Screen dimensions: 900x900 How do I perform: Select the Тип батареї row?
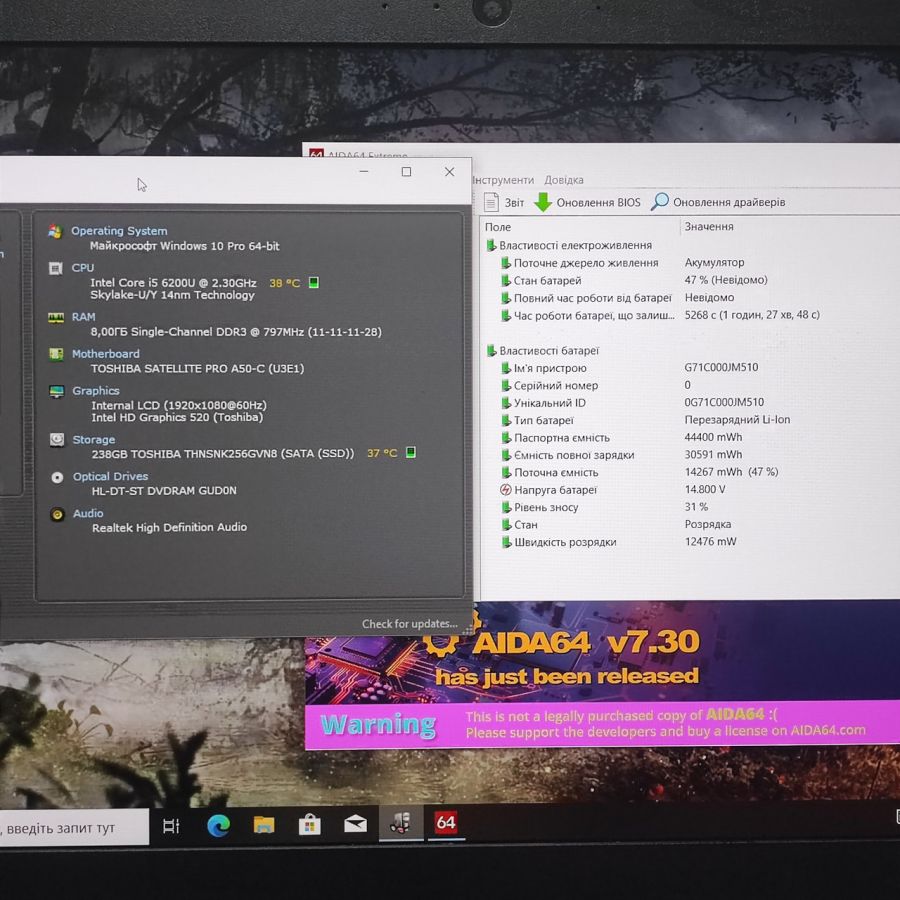click(x=689, y=420)
